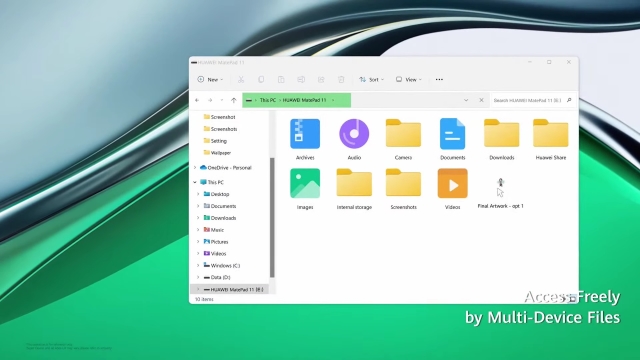640x360 pixels.
Task: Go forward with the Forward arrow
Action: [210, 100]
